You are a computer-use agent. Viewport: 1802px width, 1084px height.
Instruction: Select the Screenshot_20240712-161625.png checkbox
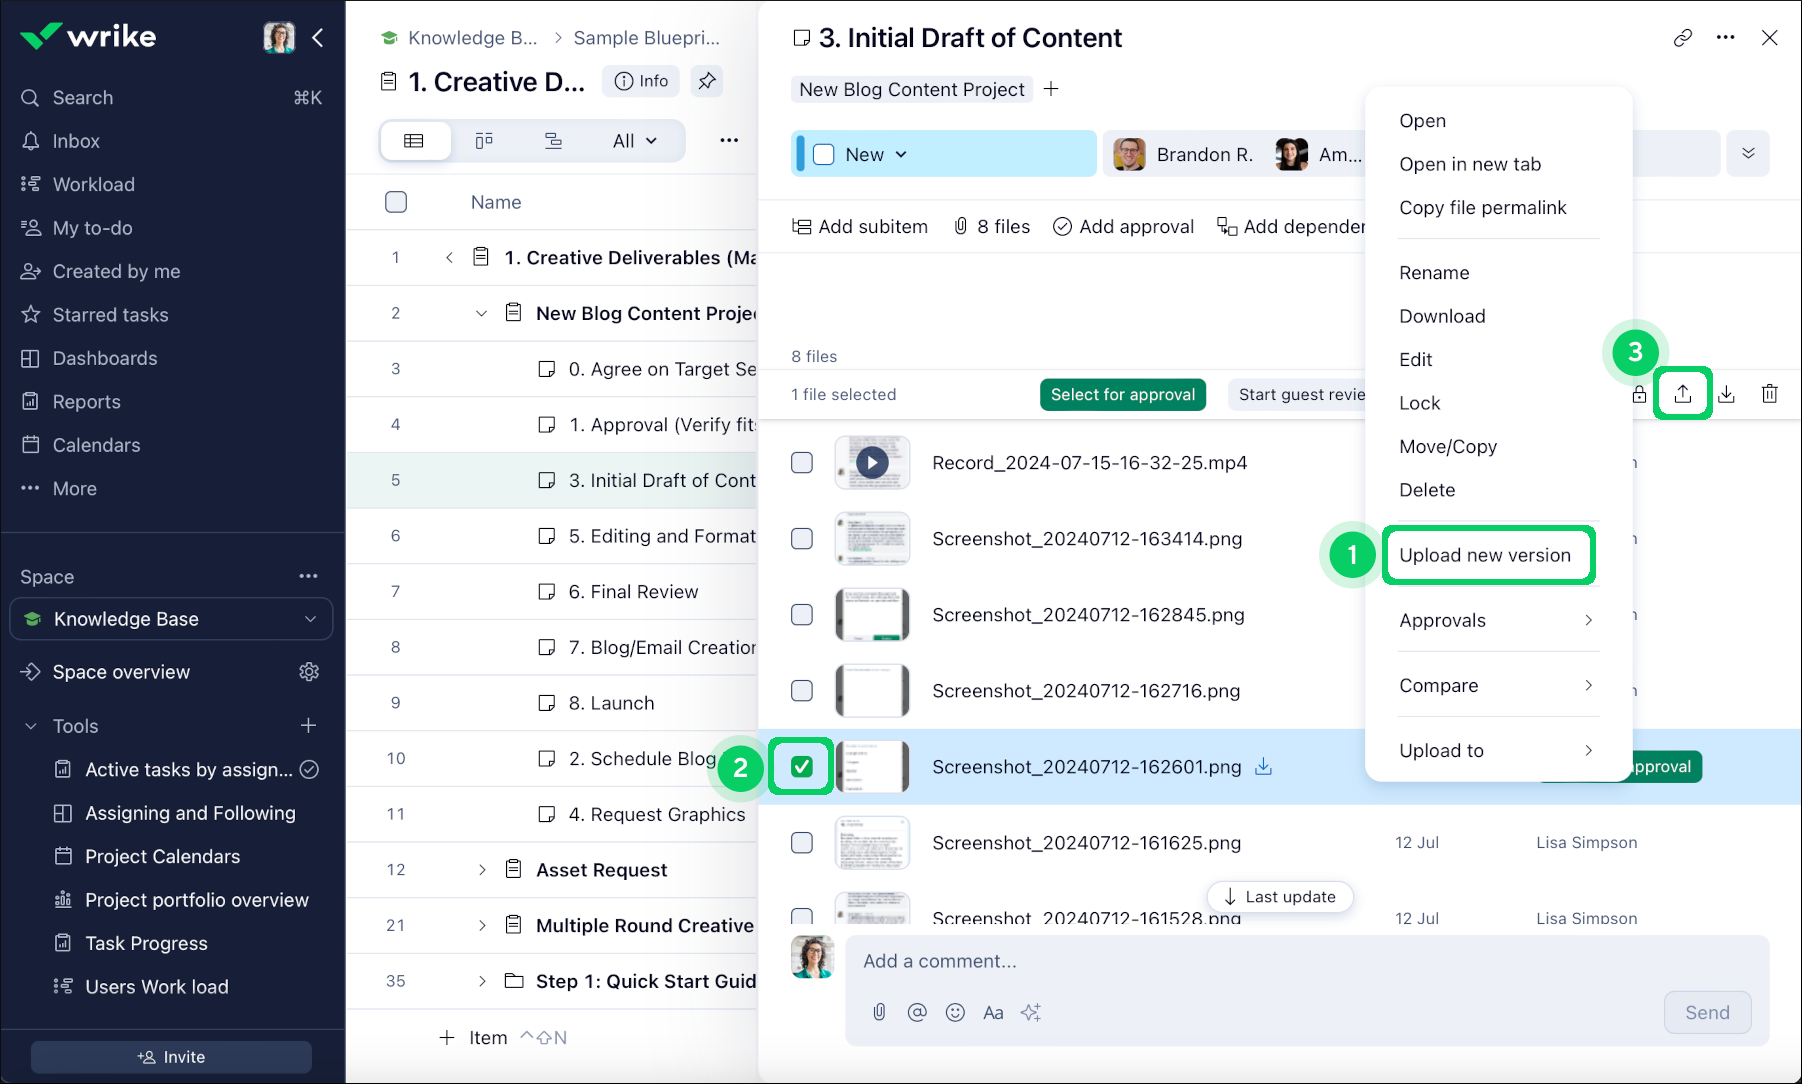click(802, 843)
